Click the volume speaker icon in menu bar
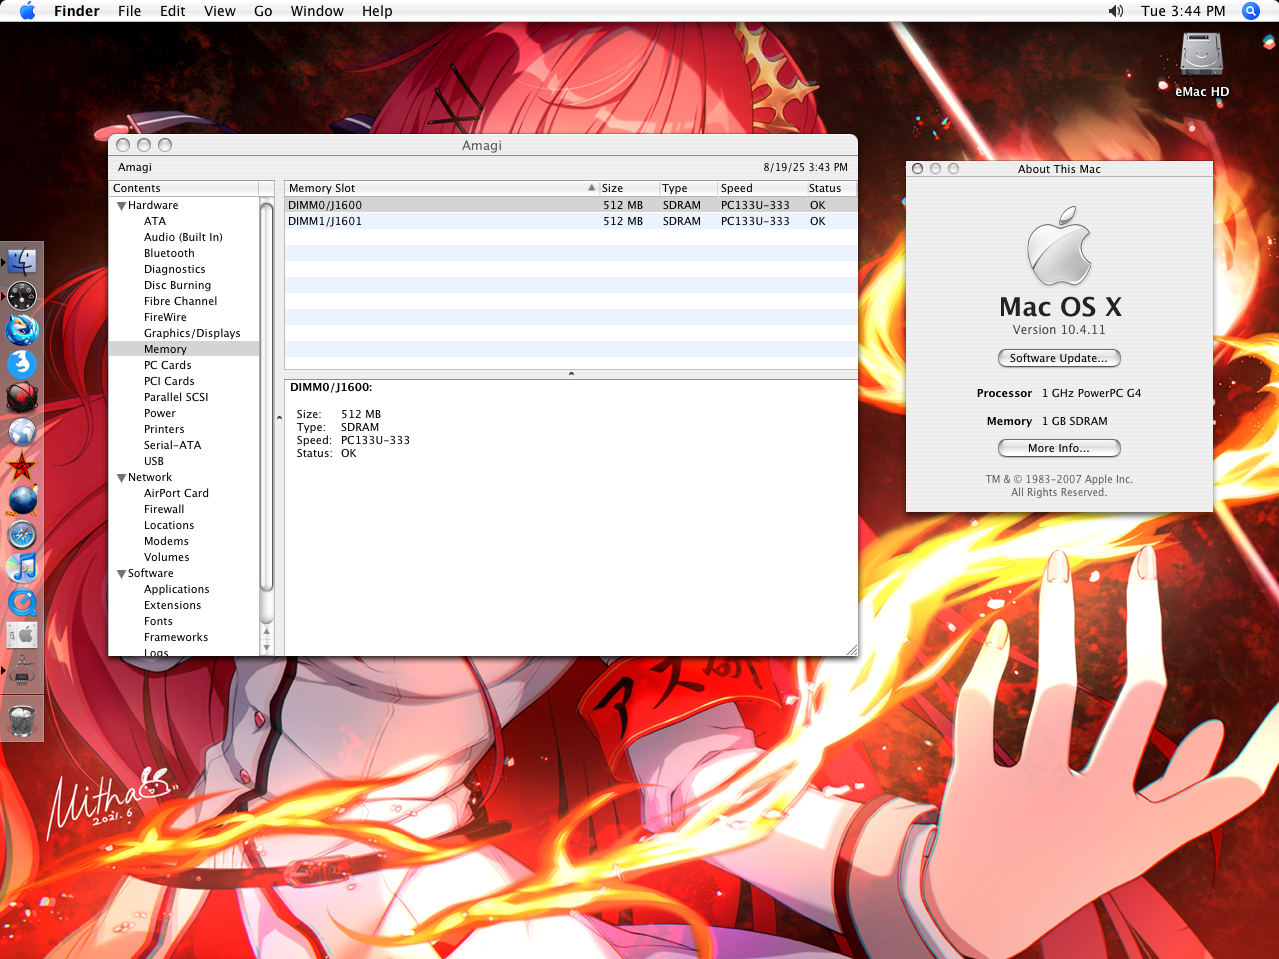 click(x=1116, y=11)
